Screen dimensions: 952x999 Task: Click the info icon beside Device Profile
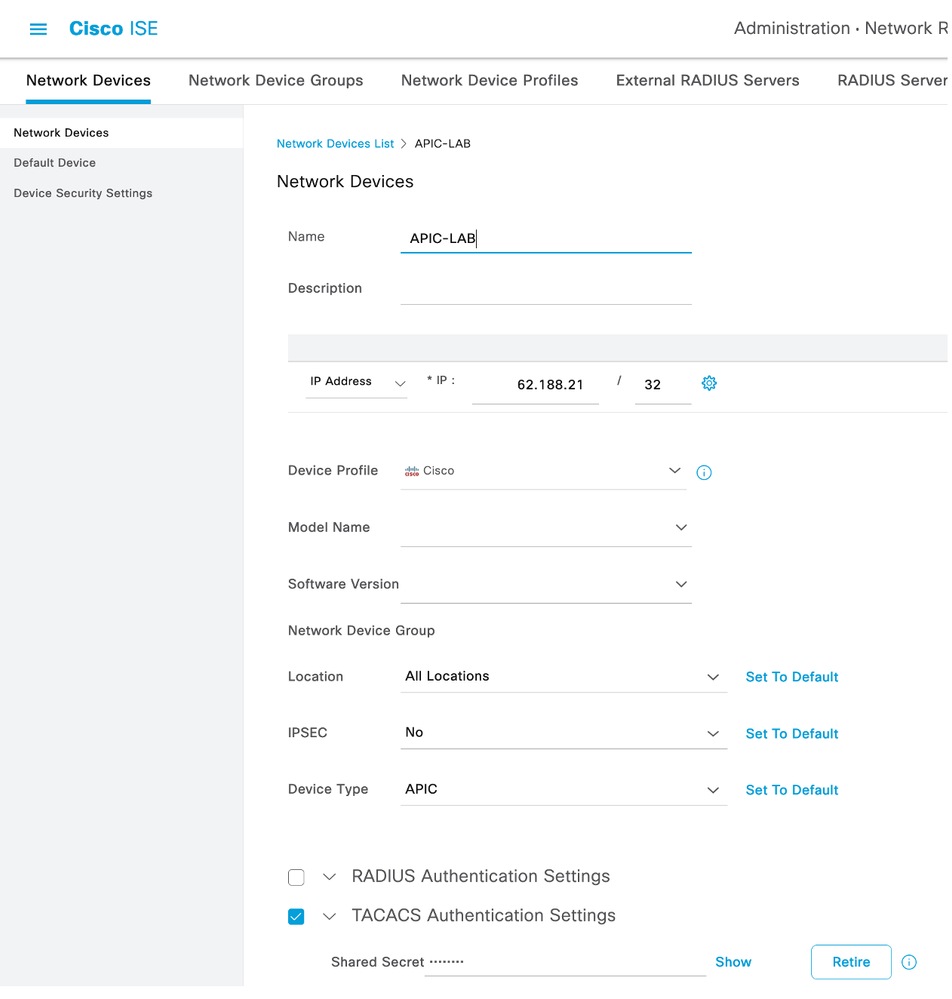pyautogui.click(x=703, y=472)
